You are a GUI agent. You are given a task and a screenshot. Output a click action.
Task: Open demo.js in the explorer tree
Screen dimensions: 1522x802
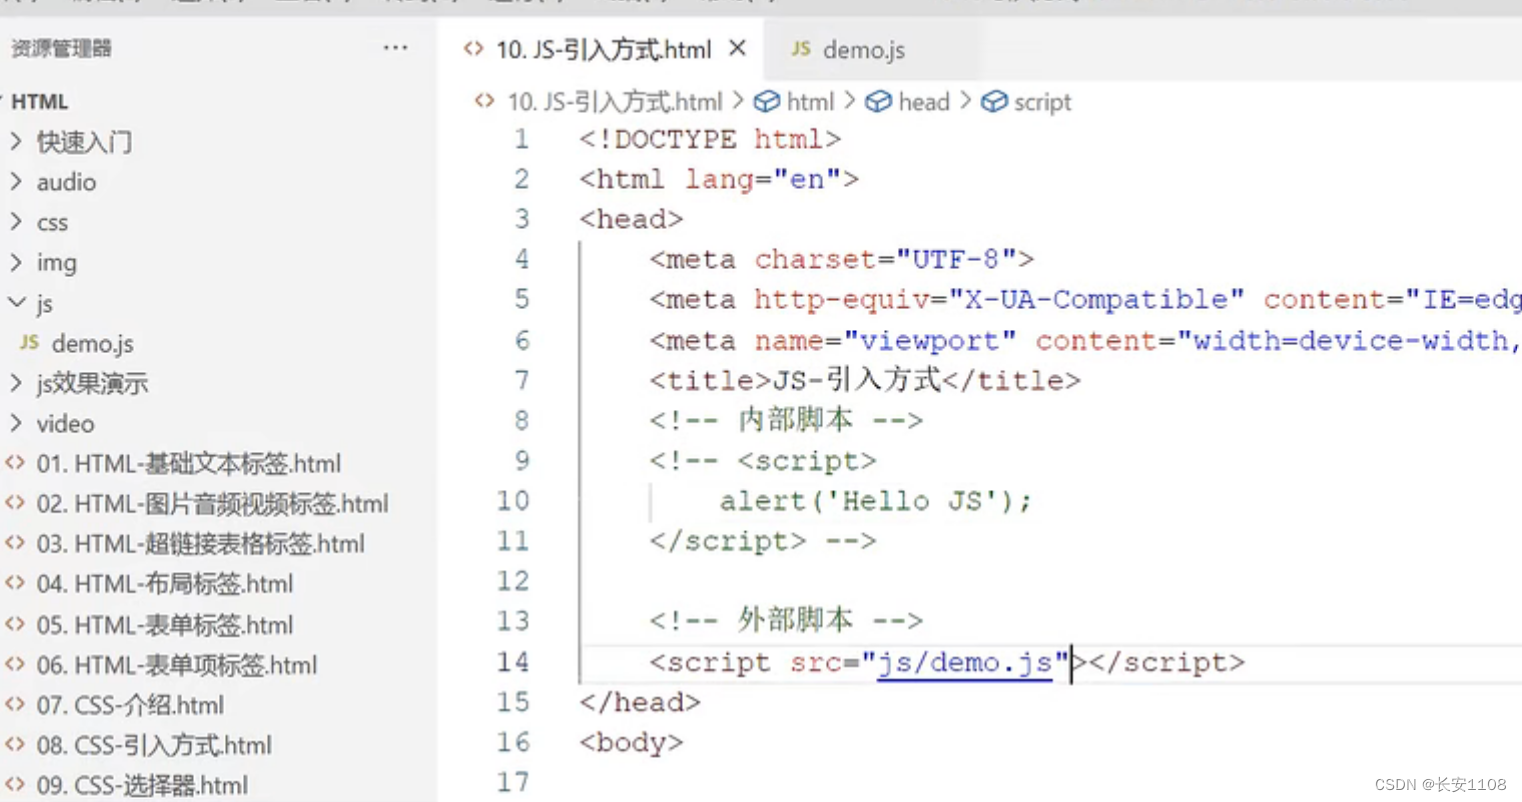point(92,343)
